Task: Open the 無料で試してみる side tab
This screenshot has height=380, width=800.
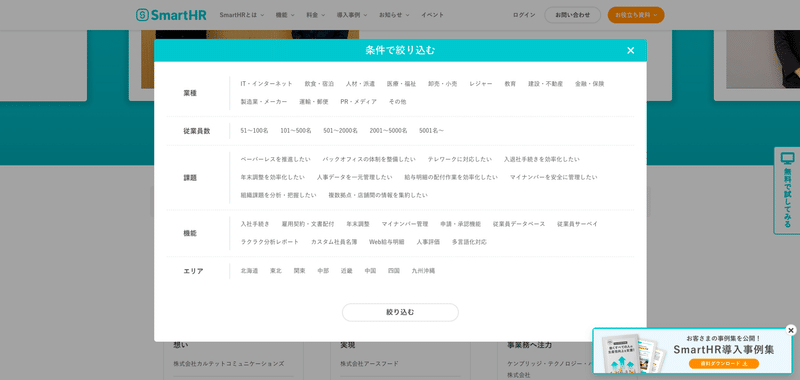Action: pos(787,191)
